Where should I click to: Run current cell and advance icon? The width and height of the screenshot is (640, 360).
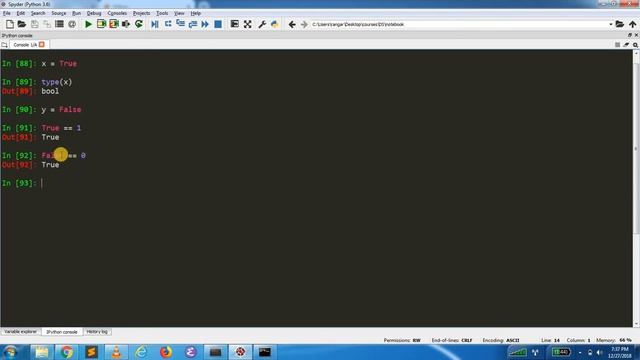(x=113, y=24)
